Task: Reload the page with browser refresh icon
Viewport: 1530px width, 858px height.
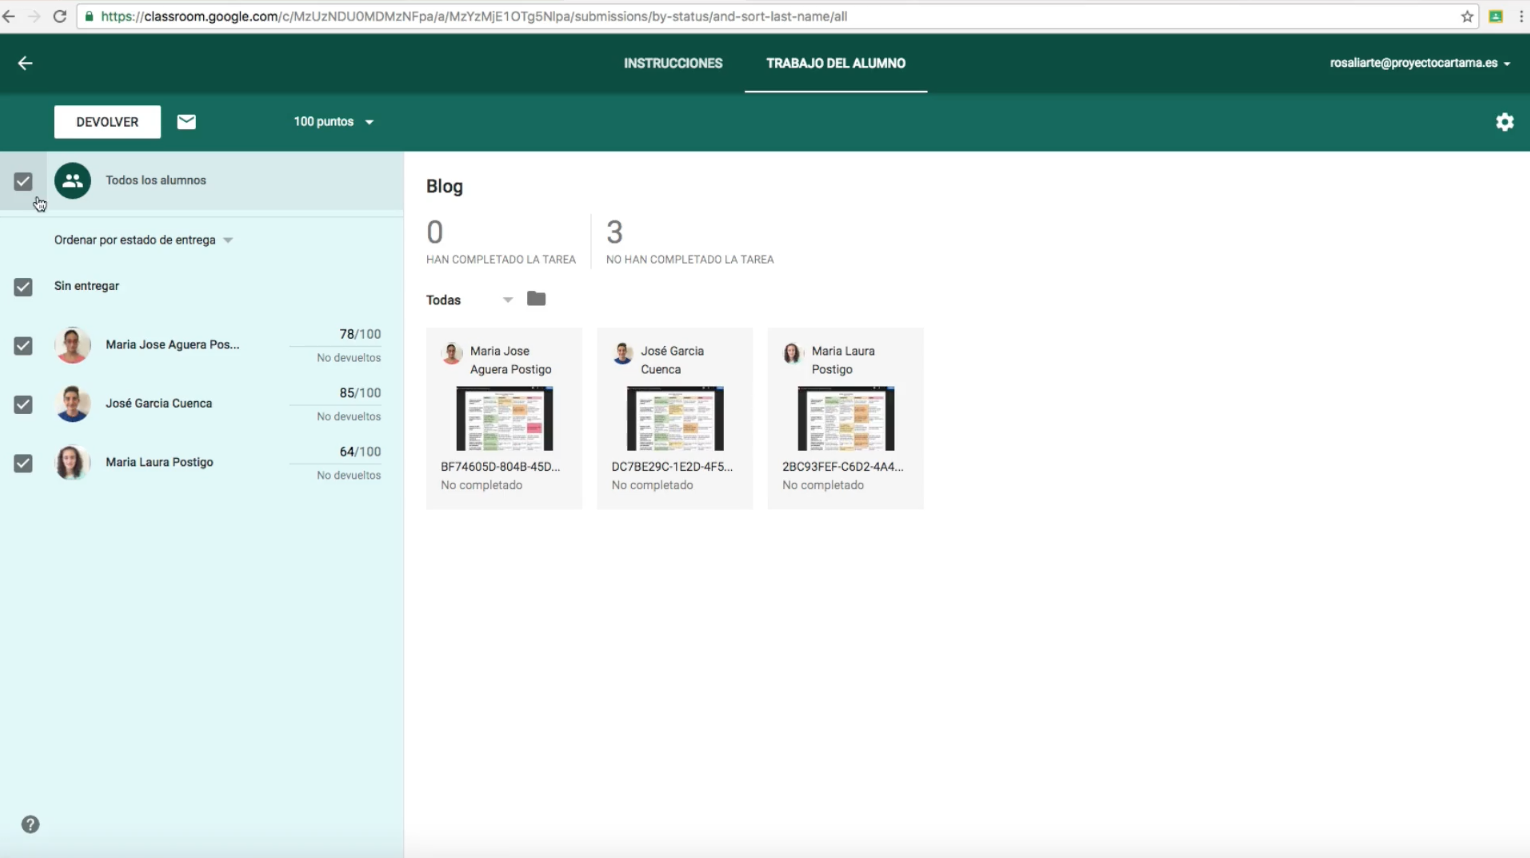Action: coord(59,16)
